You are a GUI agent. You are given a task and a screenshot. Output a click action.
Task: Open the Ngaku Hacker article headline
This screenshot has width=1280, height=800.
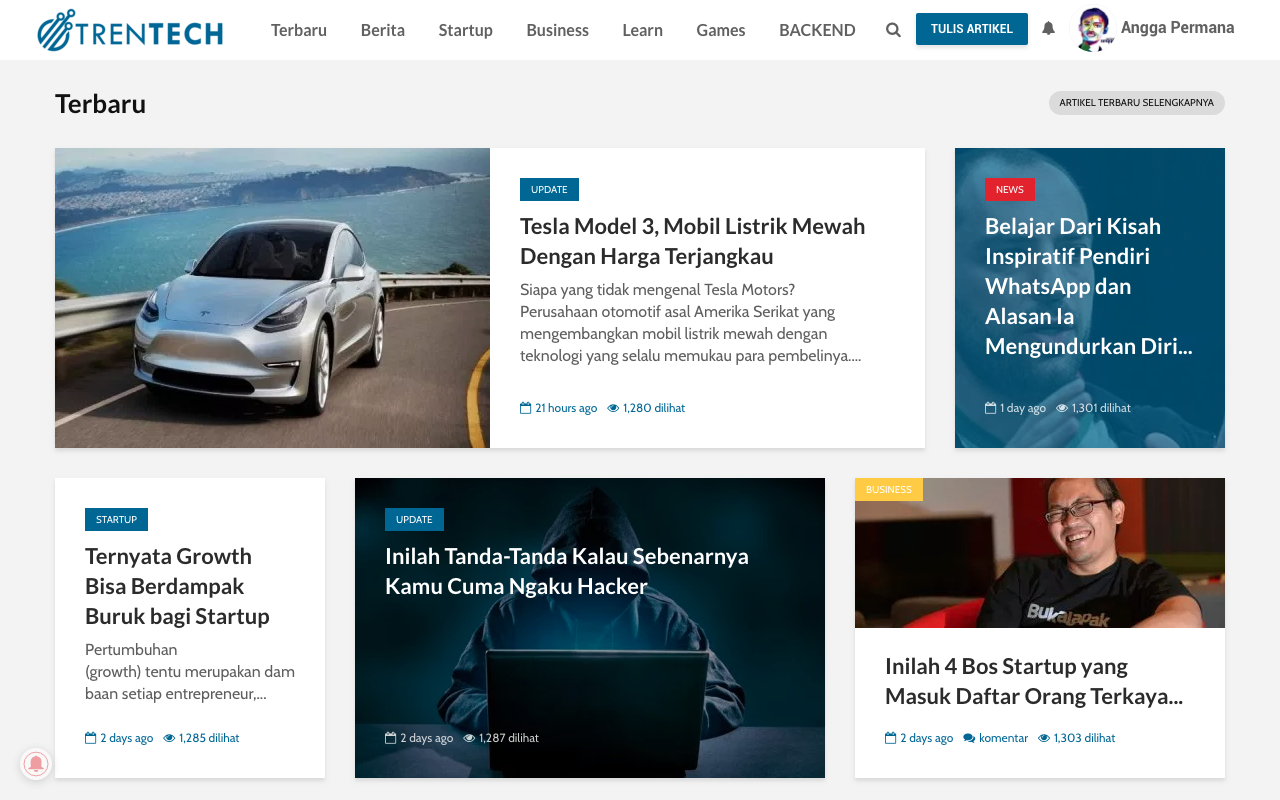point(566,571)
